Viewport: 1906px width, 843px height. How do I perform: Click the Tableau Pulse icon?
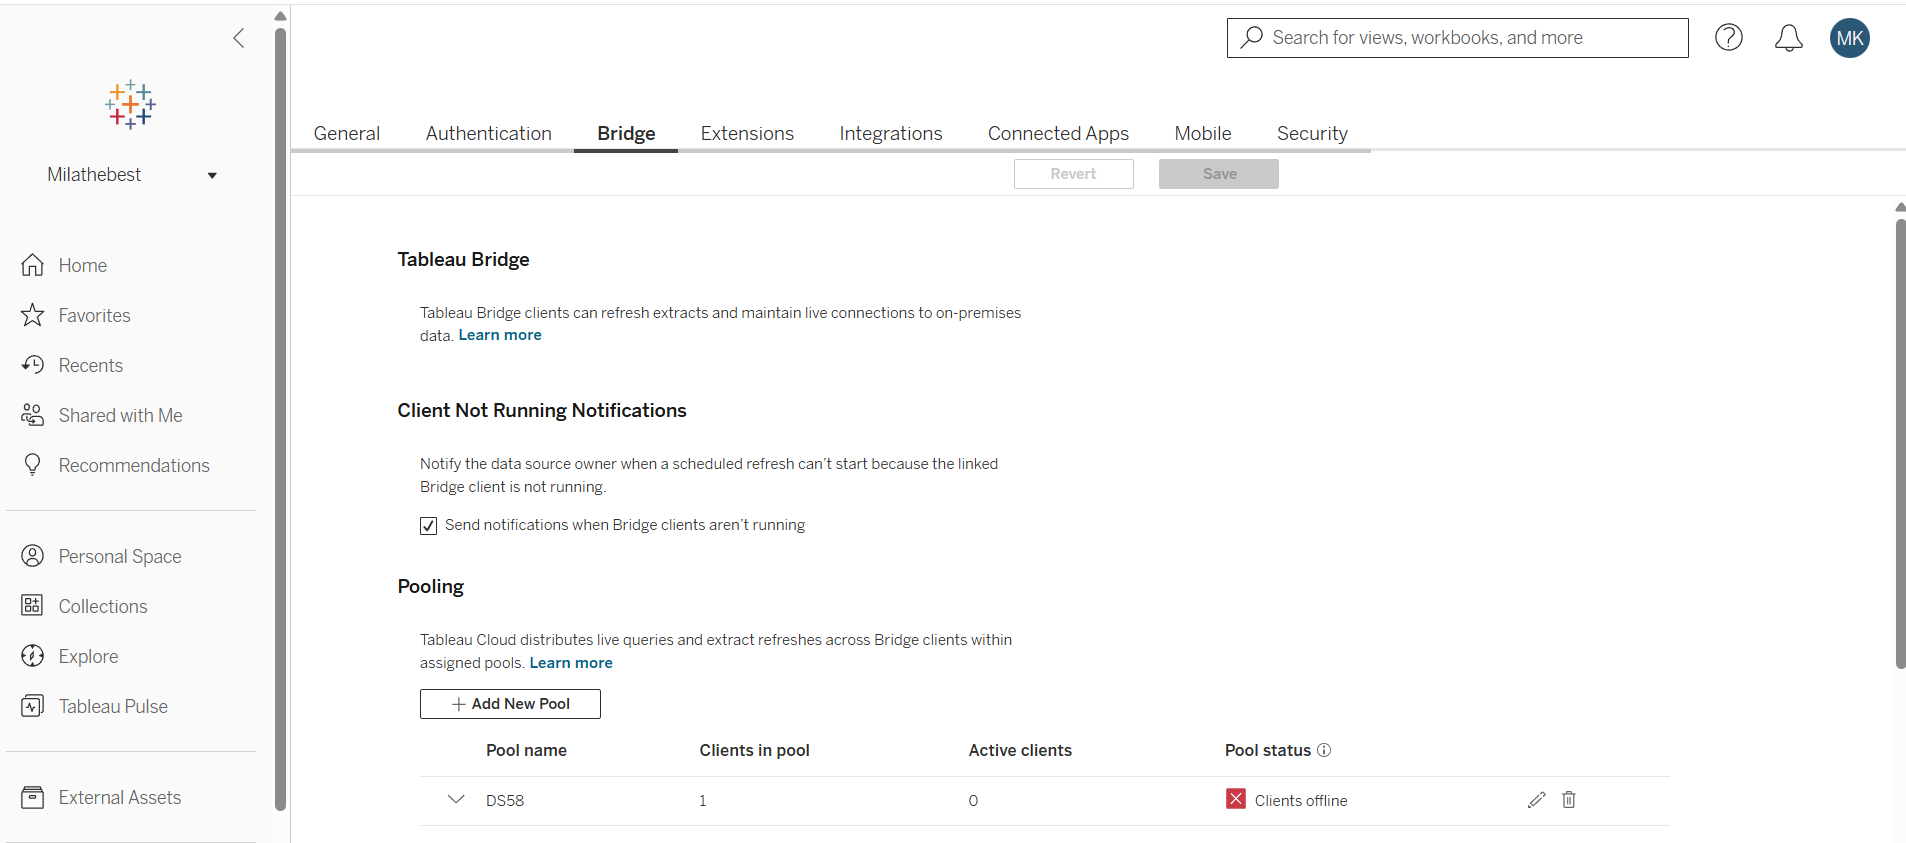click(x=33, y=706)
